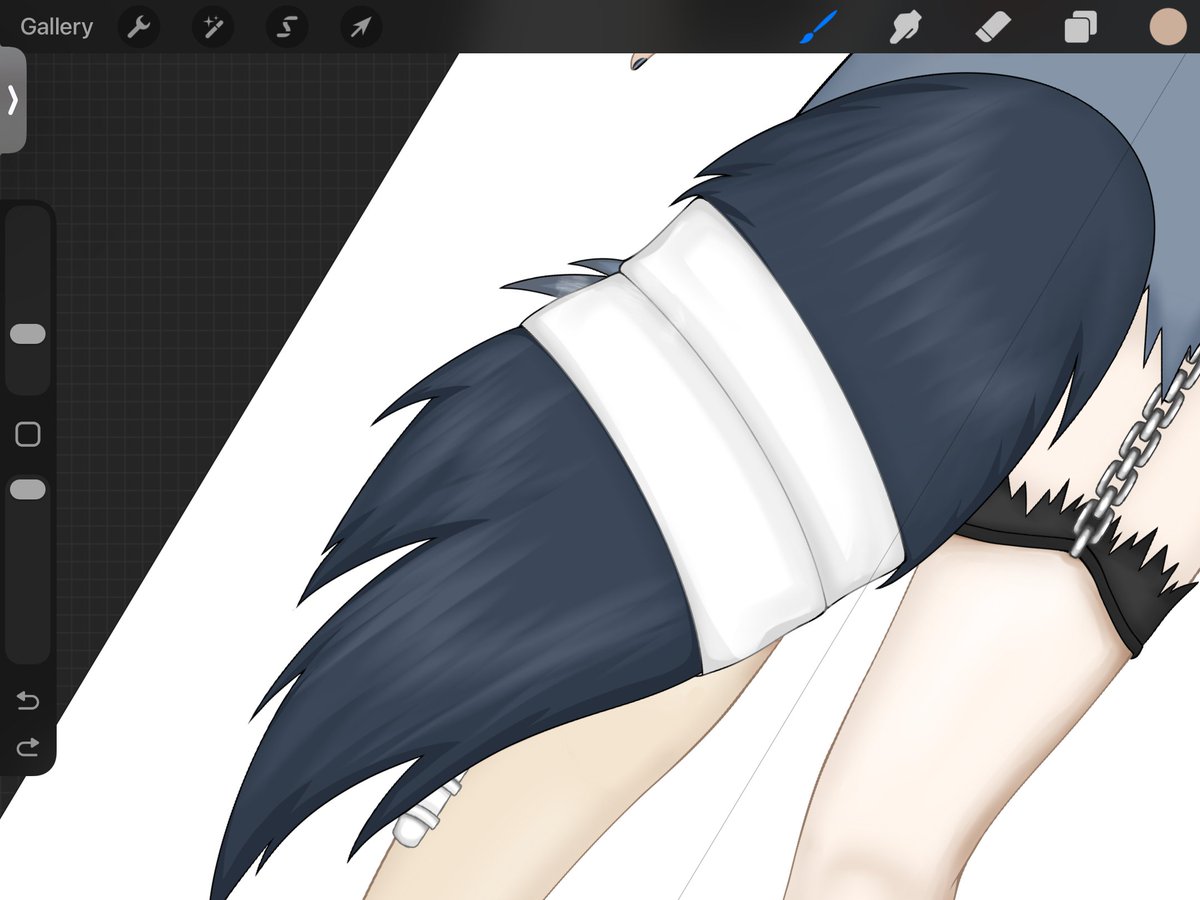Select the Eraser tool
Screen dimensions: 1200x900
point(993,27)
